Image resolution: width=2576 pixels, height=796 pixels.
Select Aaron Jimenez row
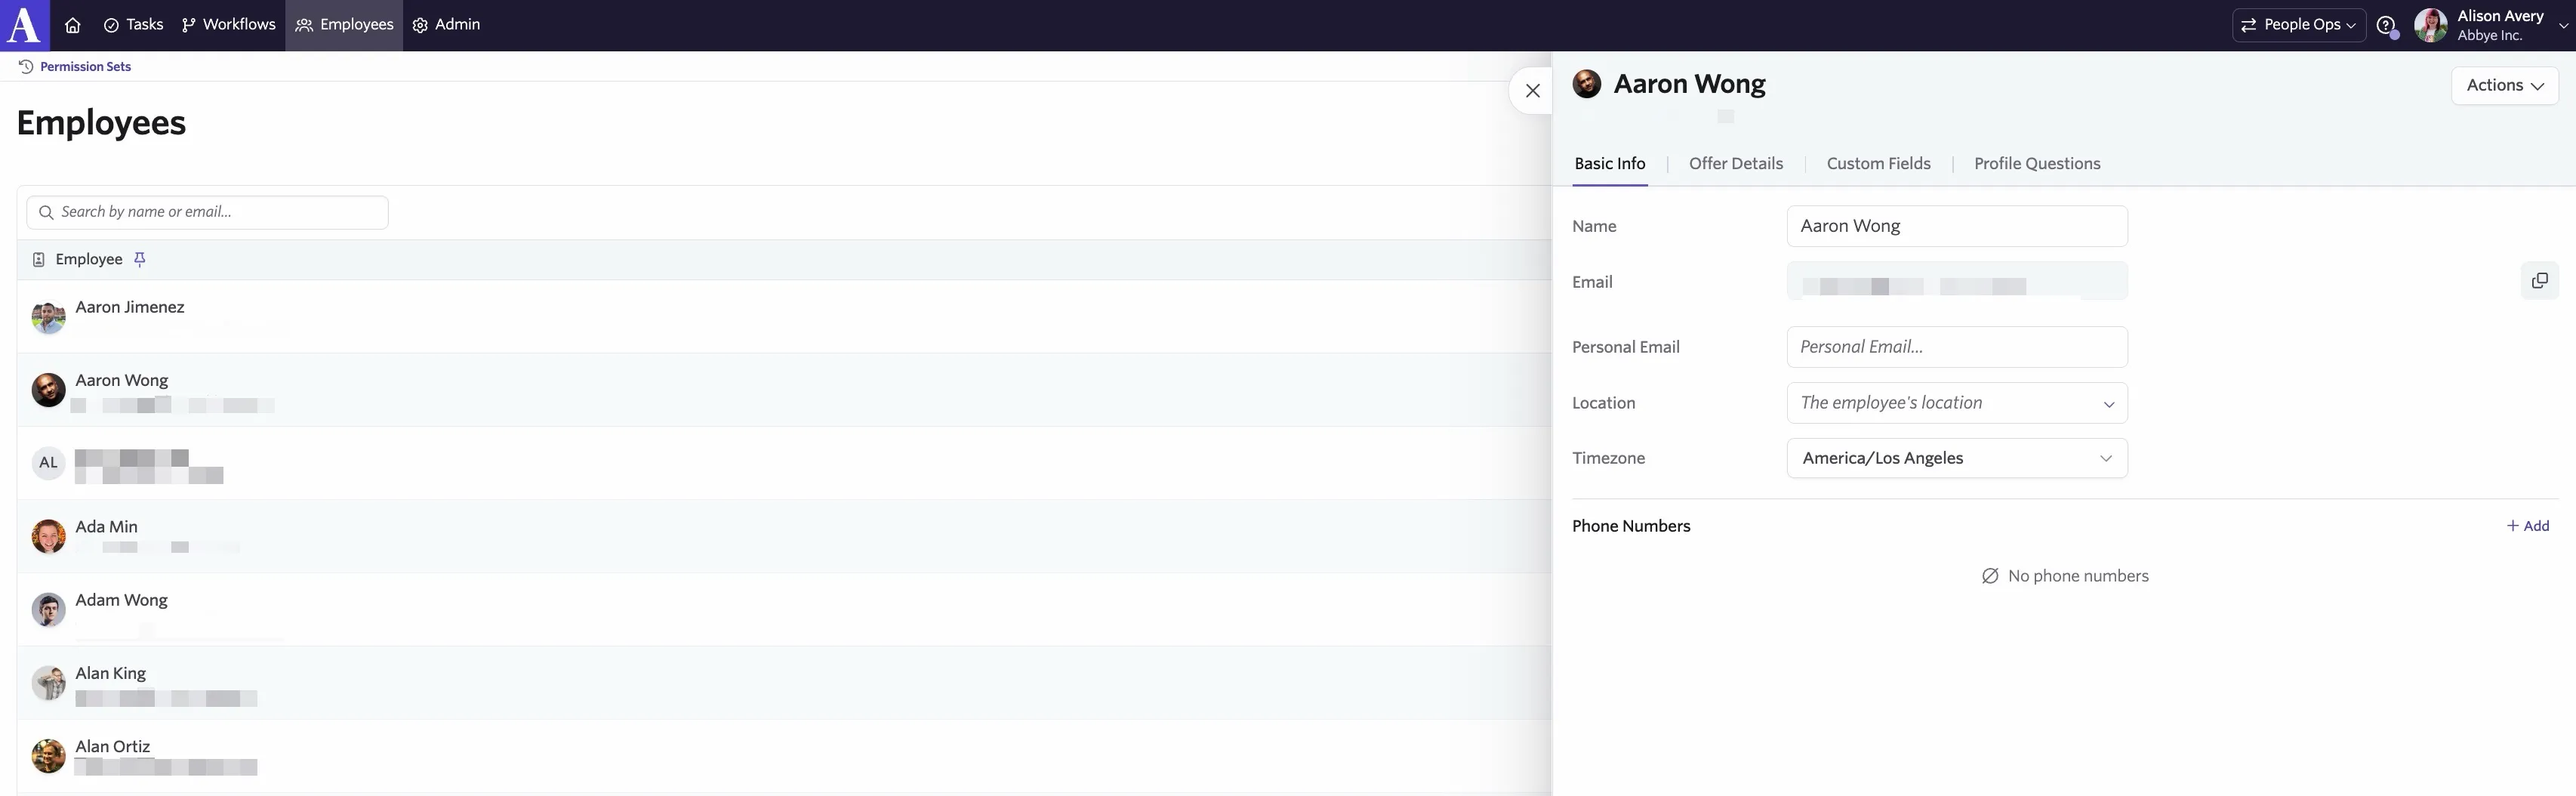pos(784,317)
